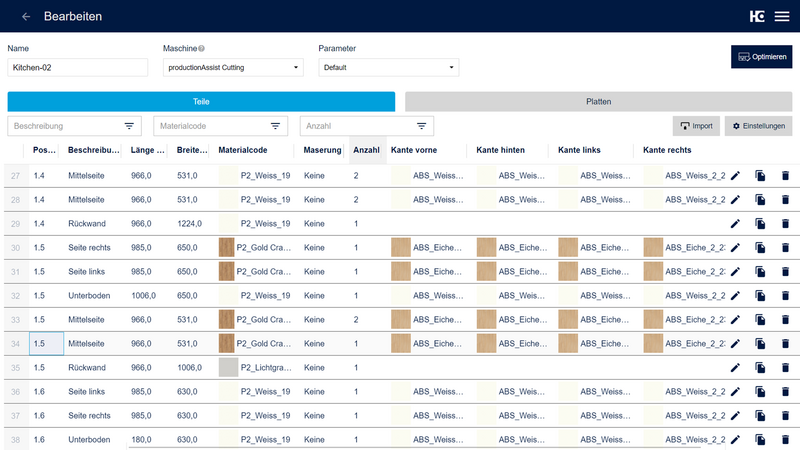Click the help icon beside Maschine label
Screen dimensions: 800x450
202,48
